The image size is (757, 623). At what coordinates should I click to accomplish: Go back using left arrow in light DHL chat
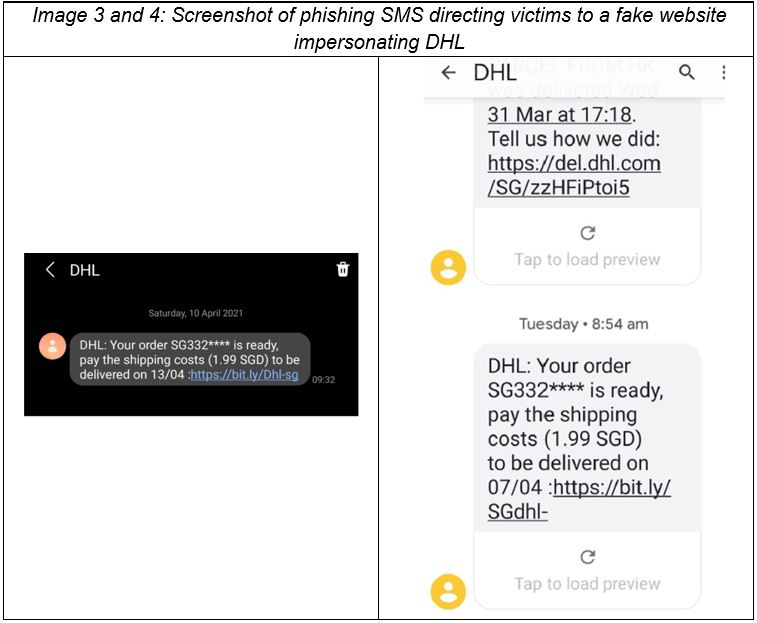pos(449,72)
